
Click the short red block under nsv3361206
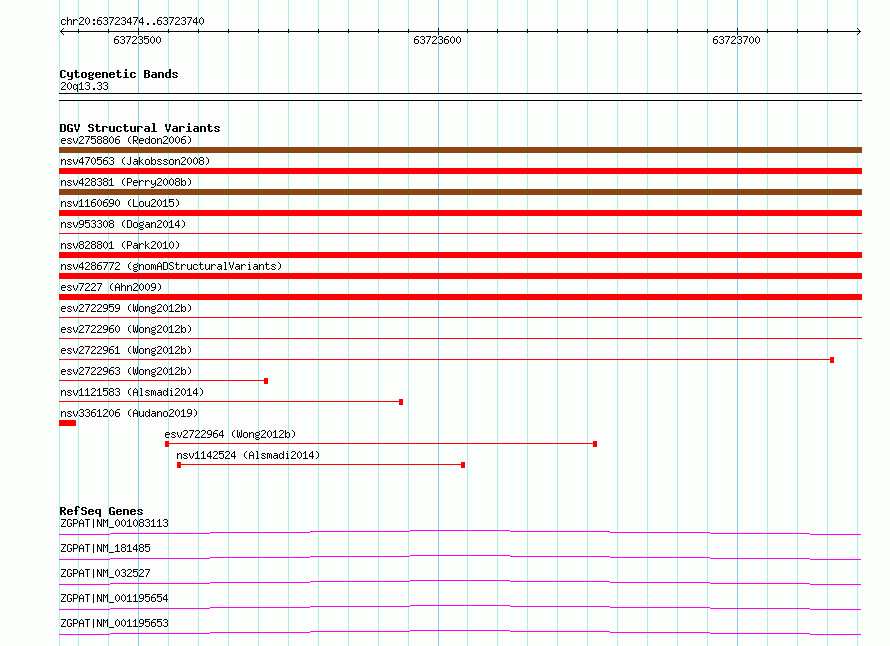click(x=68, y=423)
